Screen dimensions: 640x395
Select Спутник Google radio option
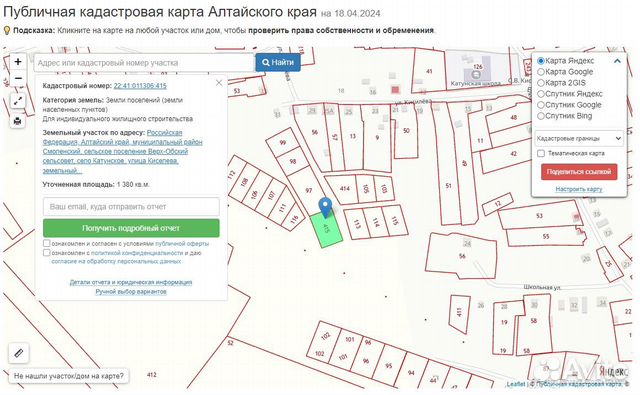541,105
